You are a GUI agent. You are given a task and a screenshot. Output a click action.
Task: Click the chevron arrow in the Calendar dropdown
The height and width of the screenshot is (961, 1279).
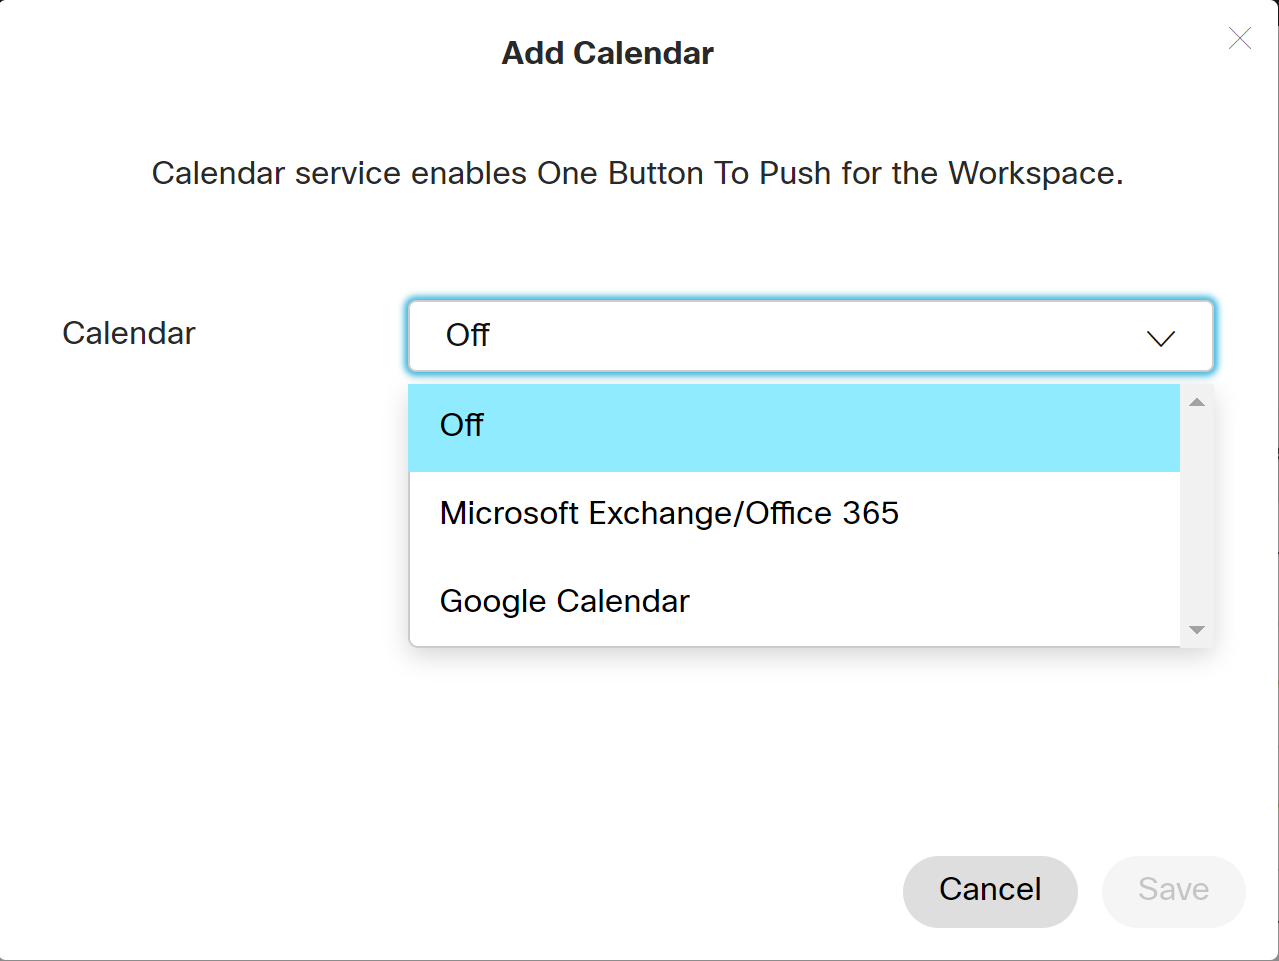[1160, 339]
